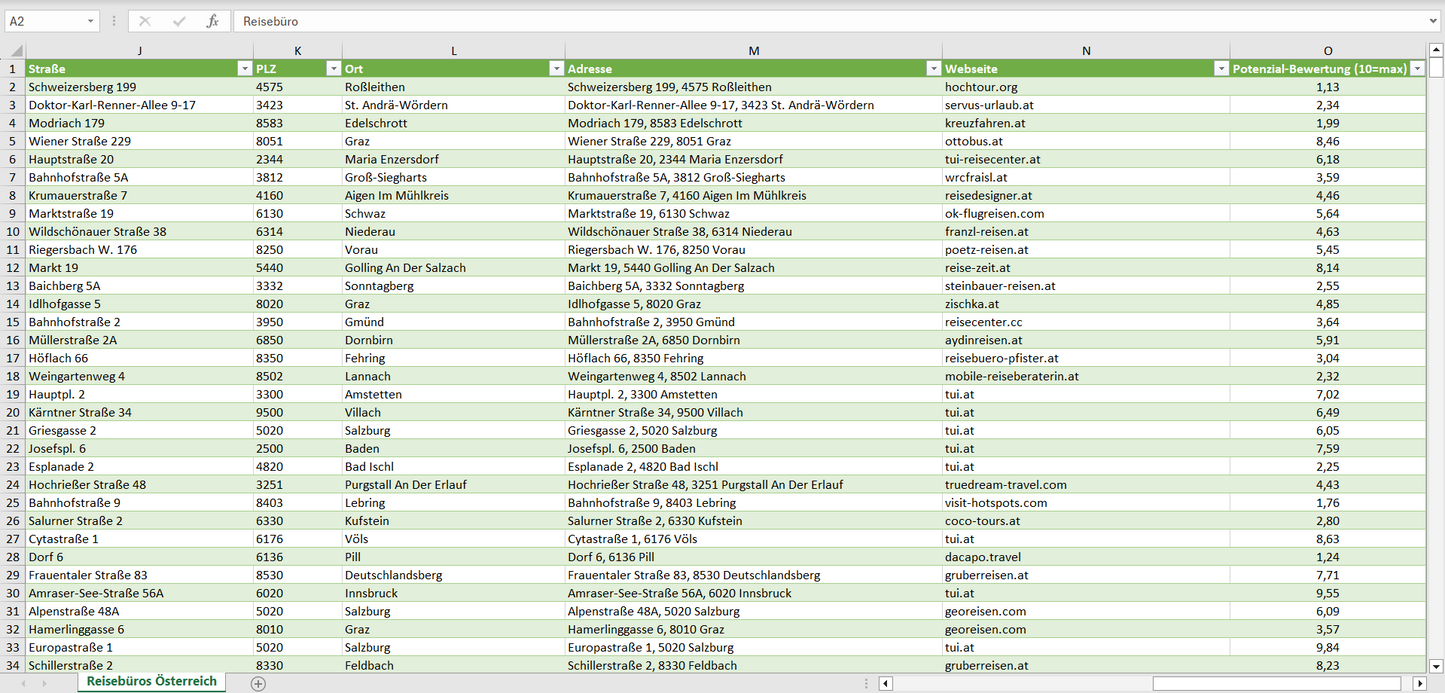Viewport: 1445px width, 693px height.
Task: Expand the Name Box dropdown arrow
Action: [x=90, y=21]
